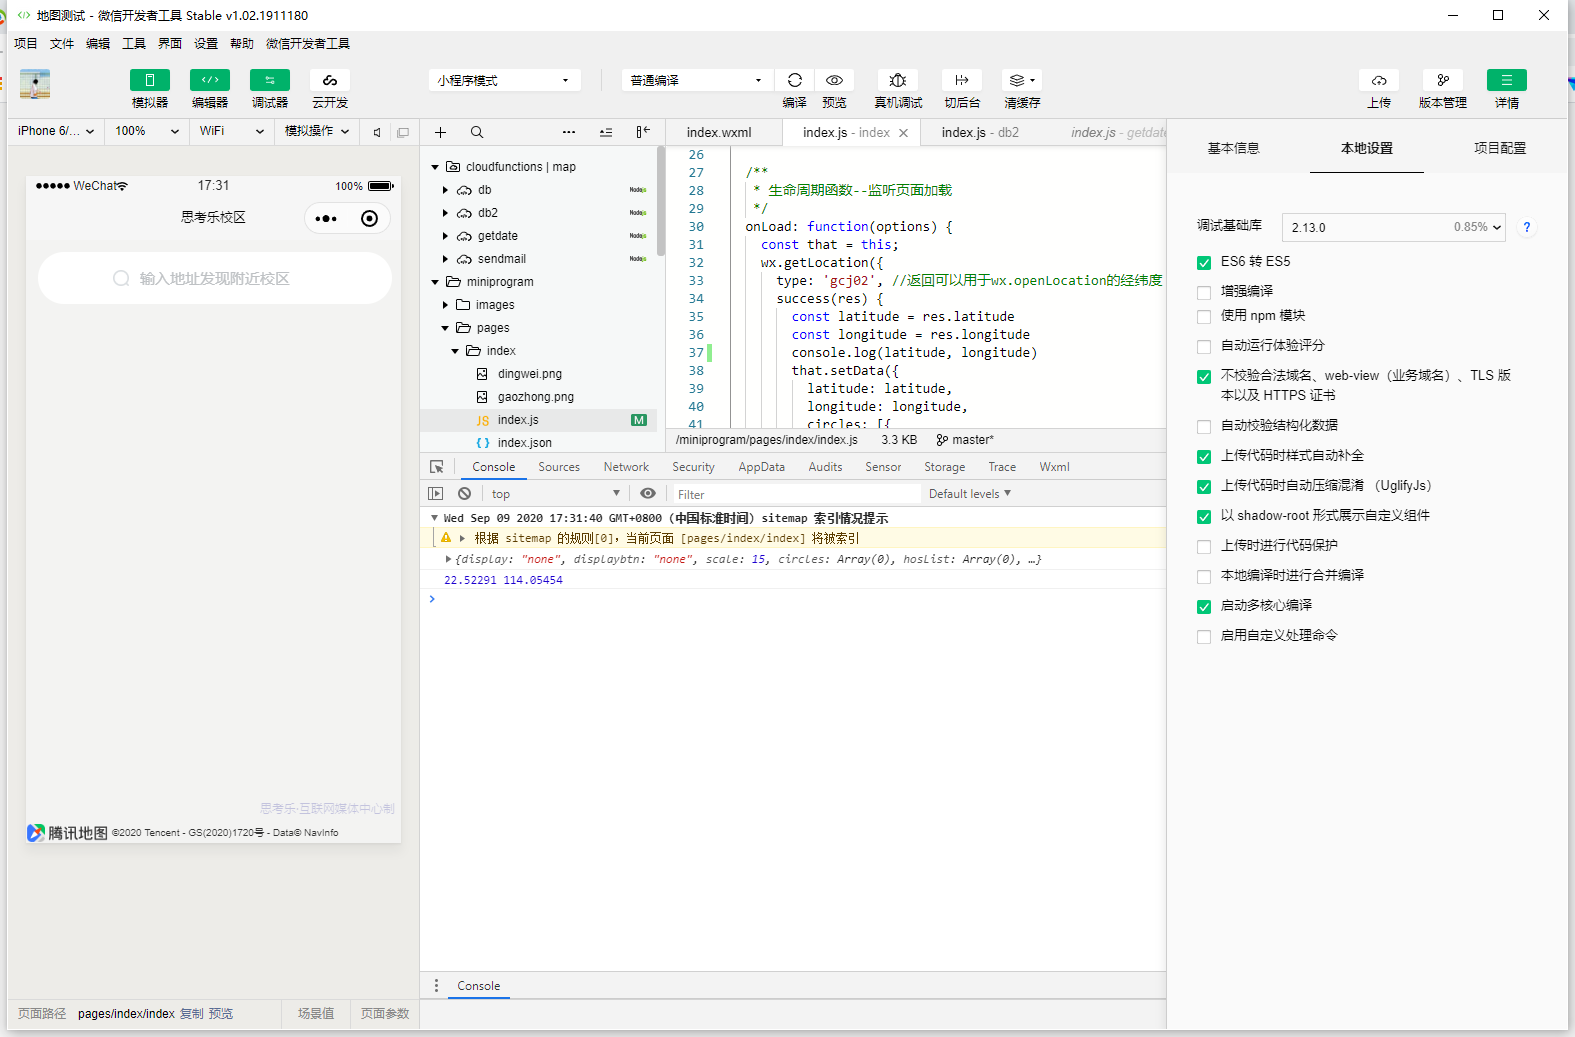Open 模拟操作 dropdown

click(x=317, y=131)
